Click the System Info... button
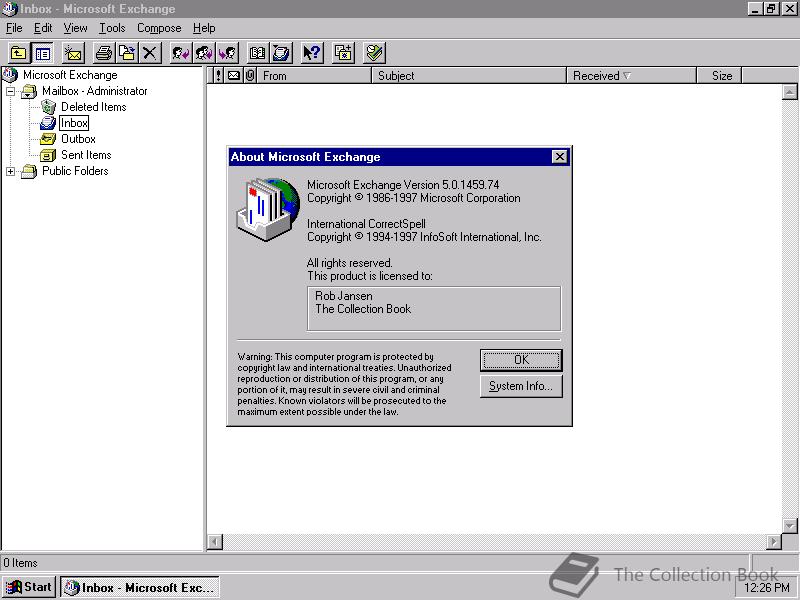This screenshot has width=800, height=600. [x=521, y=386]
